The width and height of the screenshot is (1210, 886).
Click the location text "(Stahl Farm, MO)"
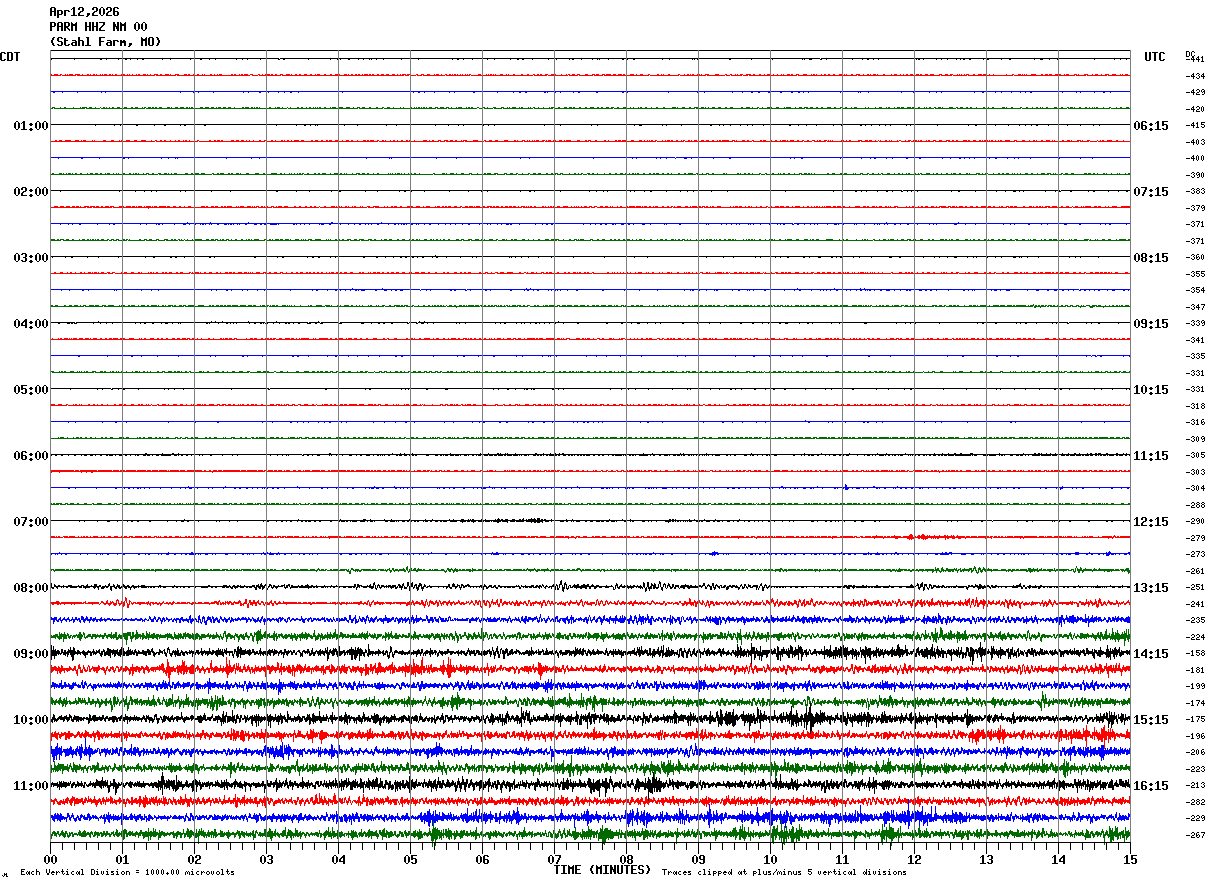(x=105, y=42)
